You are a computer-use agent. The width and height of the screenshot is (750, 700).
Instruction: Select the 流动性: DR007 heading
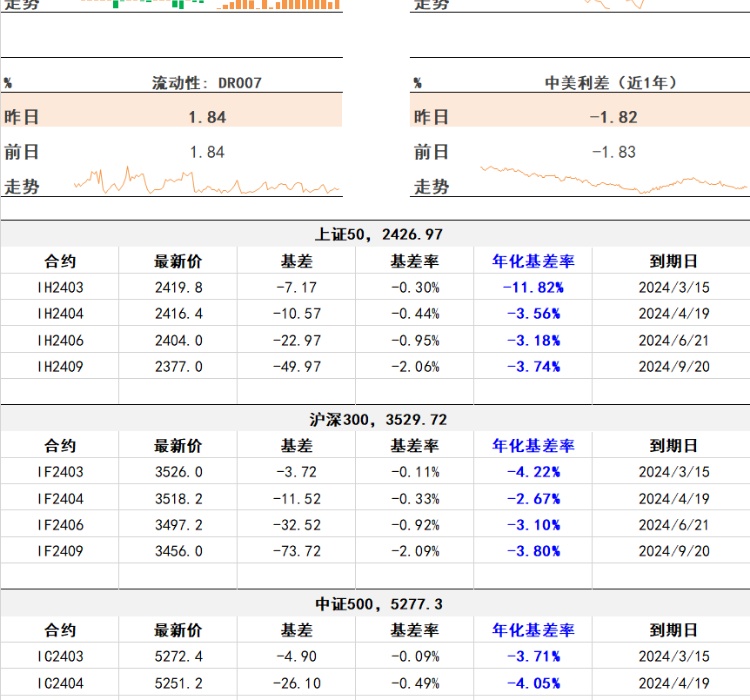207,83
